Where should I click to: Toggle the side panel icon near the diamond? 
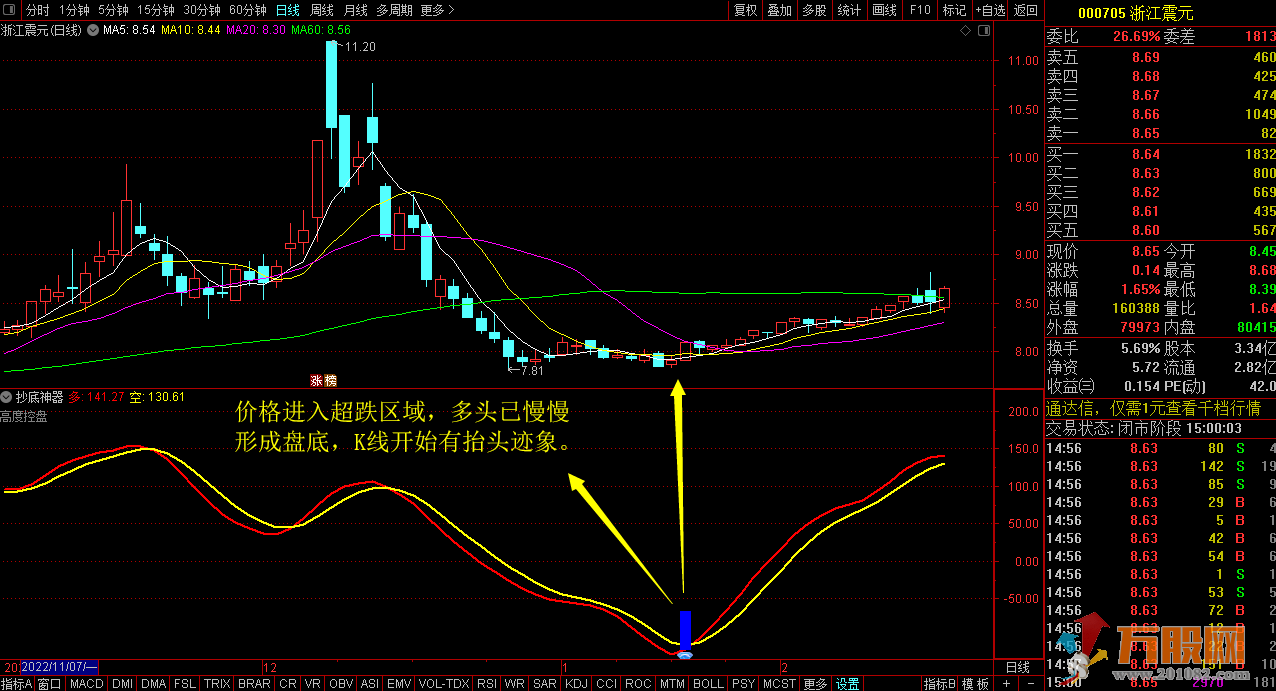[x=984, y=31]
